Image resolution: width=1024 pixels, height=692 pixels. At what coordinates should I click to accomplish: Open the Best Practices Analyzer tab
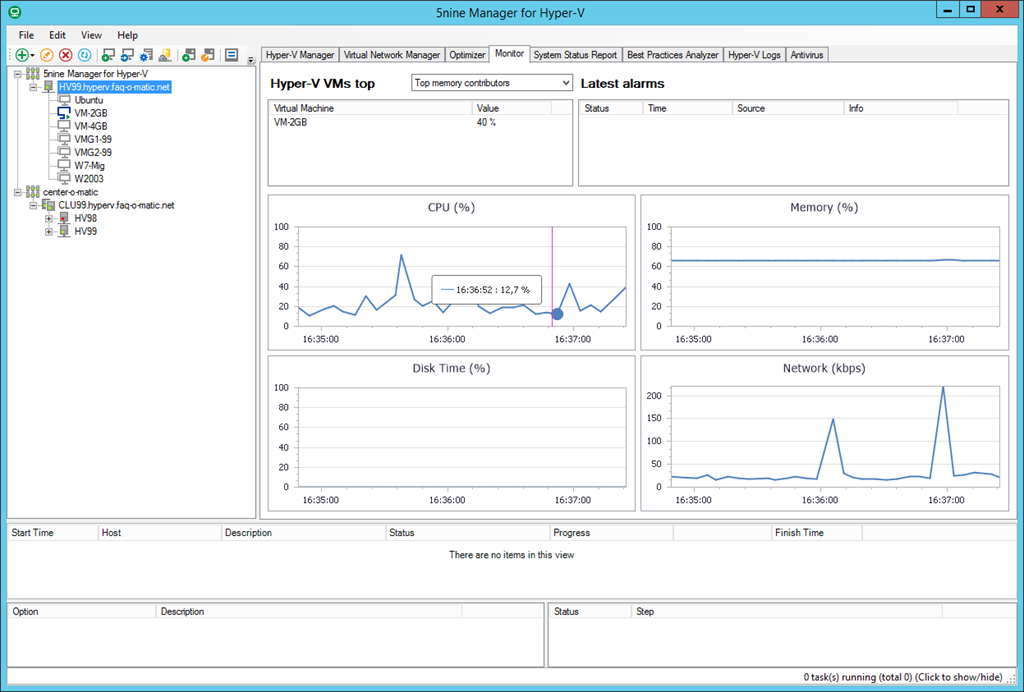point(673,55)
